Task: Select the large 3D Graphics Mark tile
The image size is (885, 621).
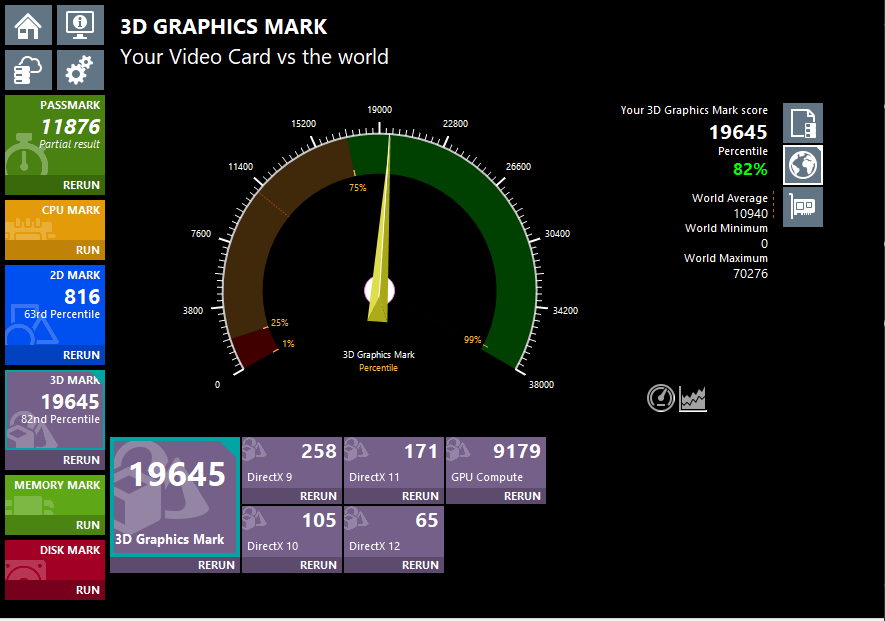Action: click(x=175, y=495)
